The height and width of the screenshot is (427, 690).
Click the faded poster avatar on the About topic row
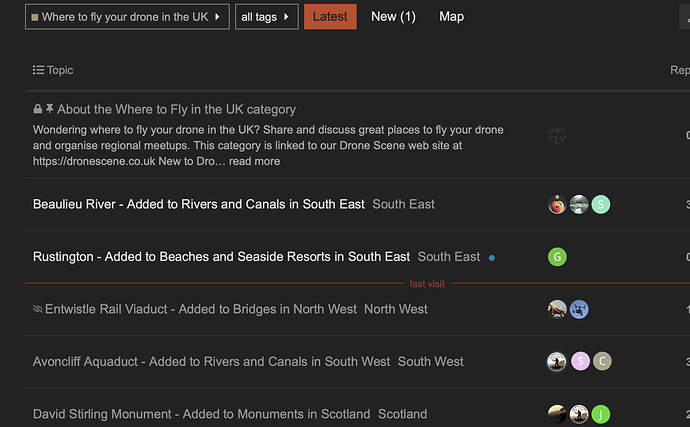pyautogui.click(x=557, y=136)
